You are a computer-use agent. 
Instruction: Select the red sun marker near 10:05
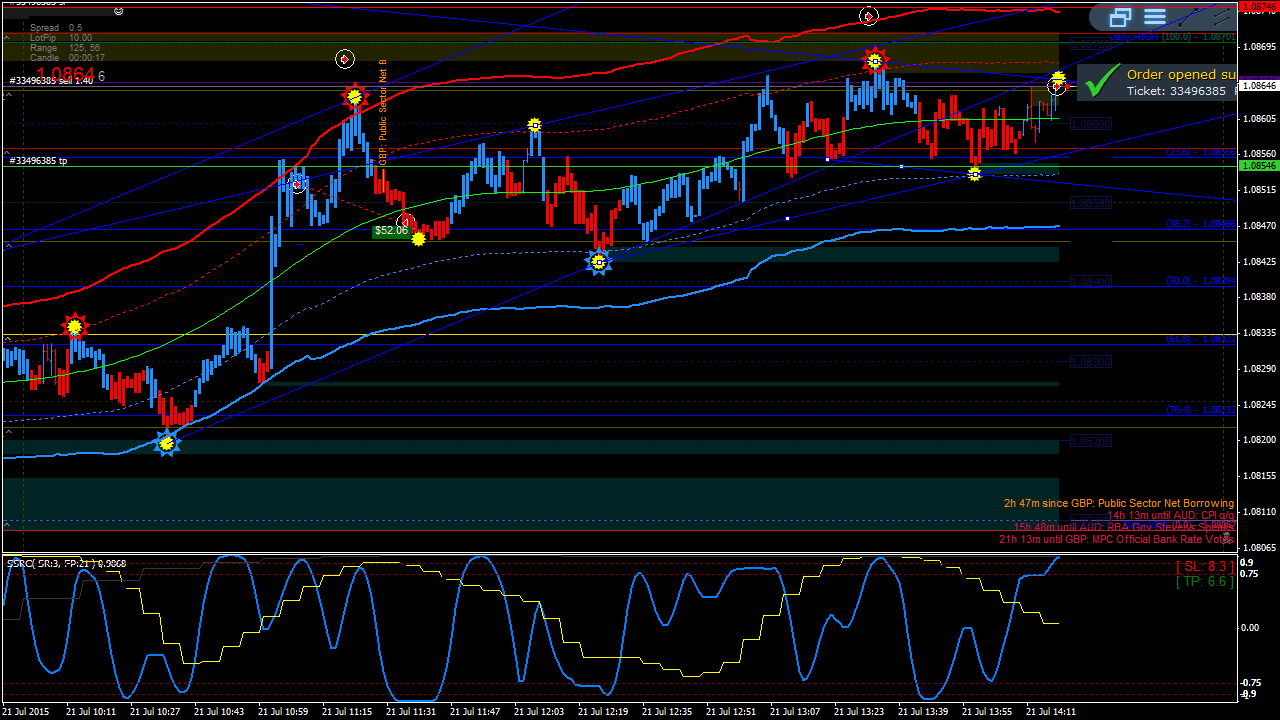[73, 326]
